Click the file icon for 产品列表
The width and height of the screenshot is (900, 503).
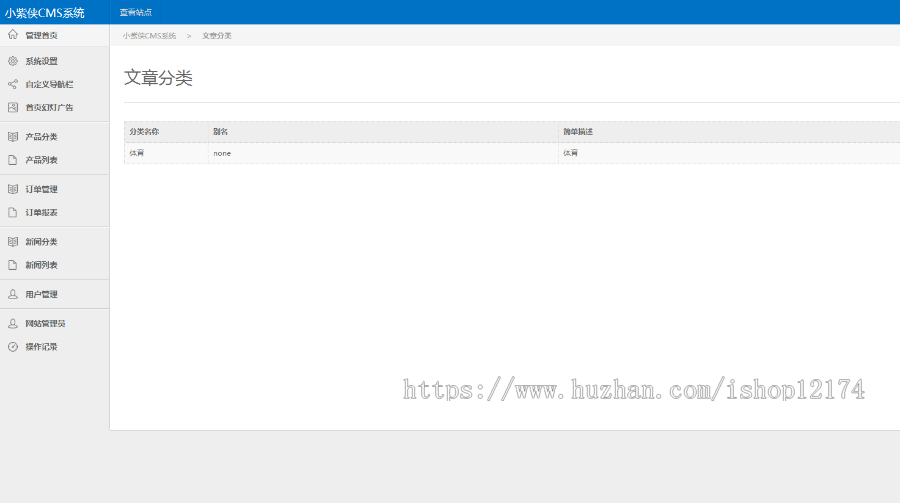13,160
